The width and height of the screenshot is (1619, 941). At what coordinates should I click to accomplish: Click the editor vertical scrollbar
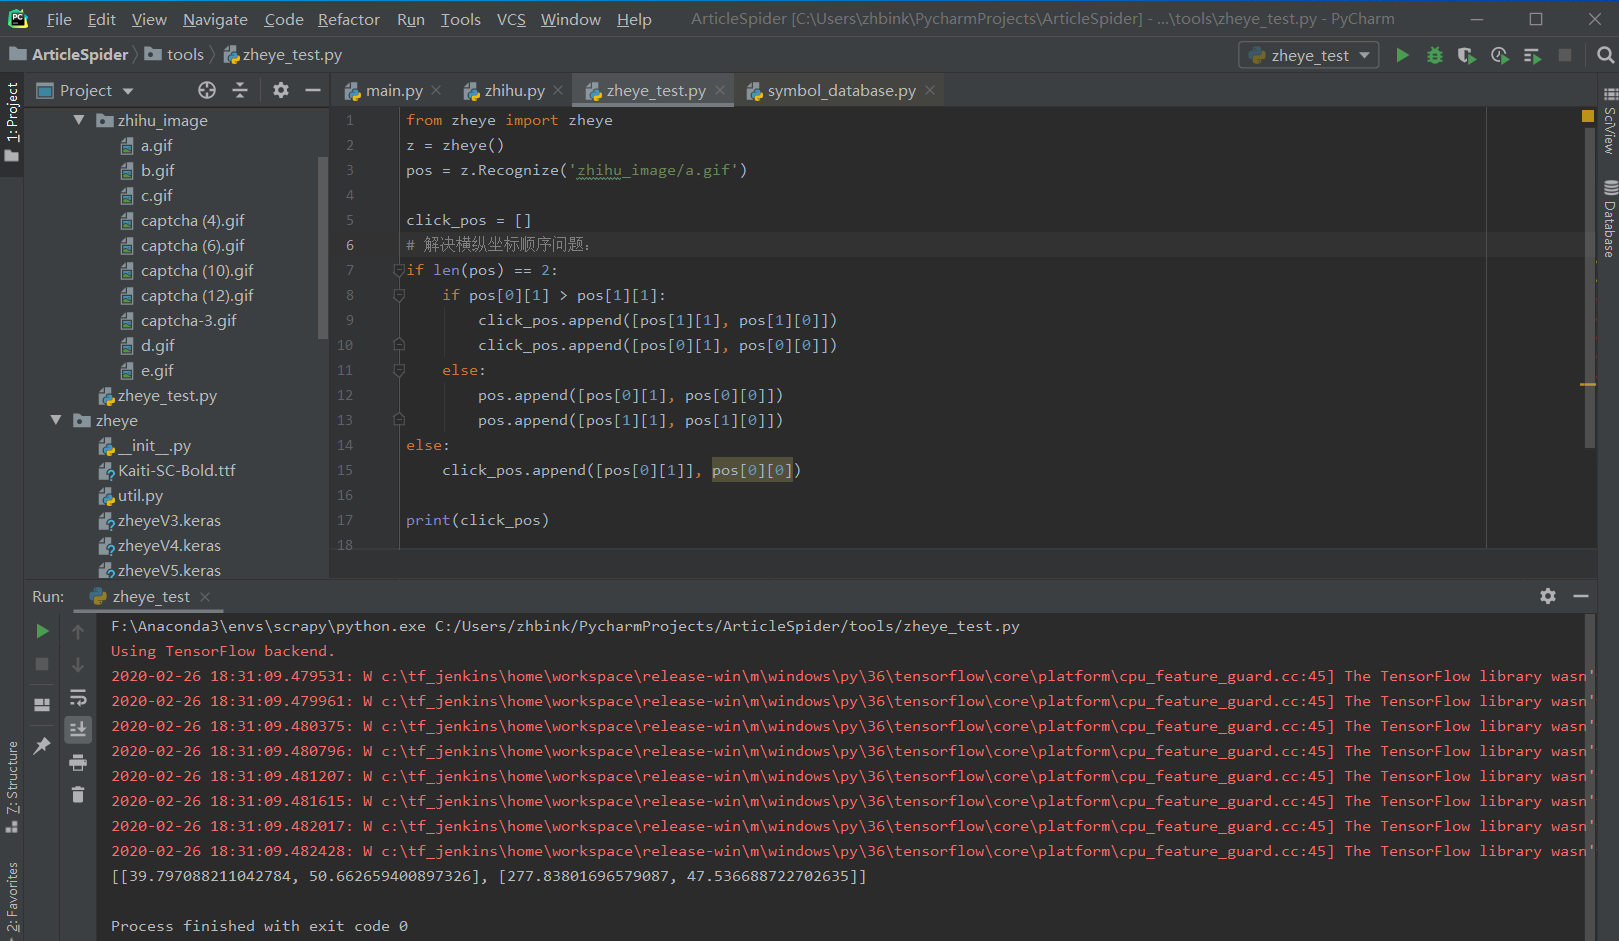tap(1590, 290)
